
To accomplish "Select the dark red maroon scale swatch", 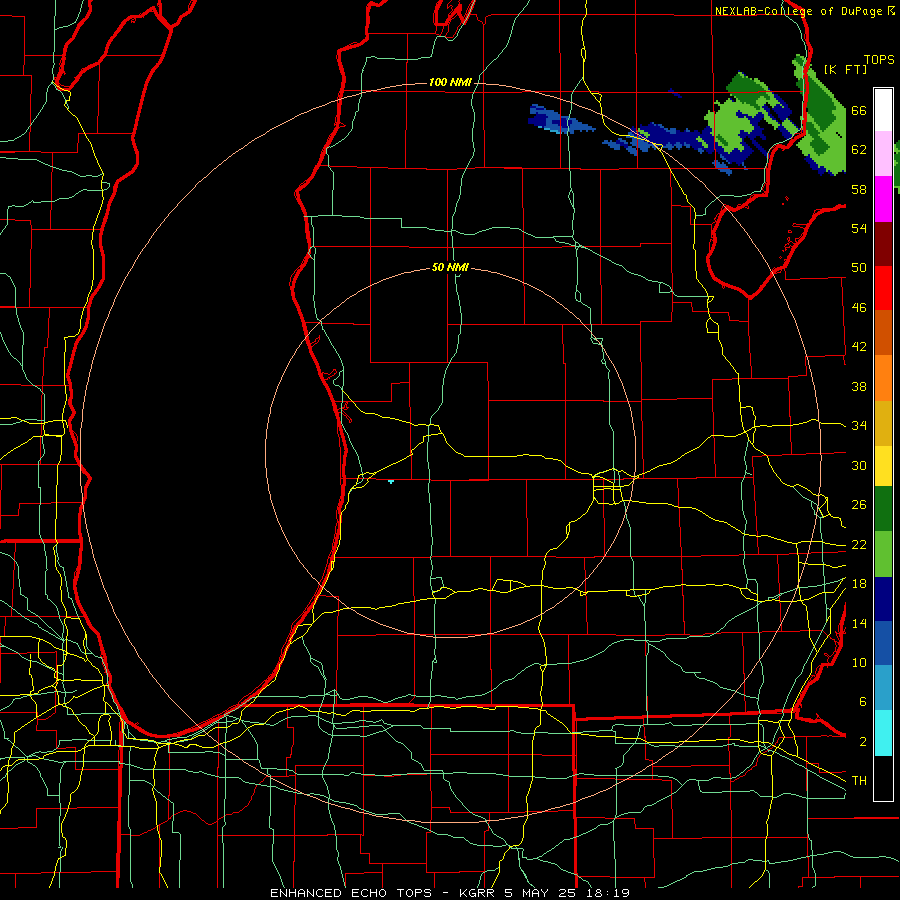I will point(883,243).
